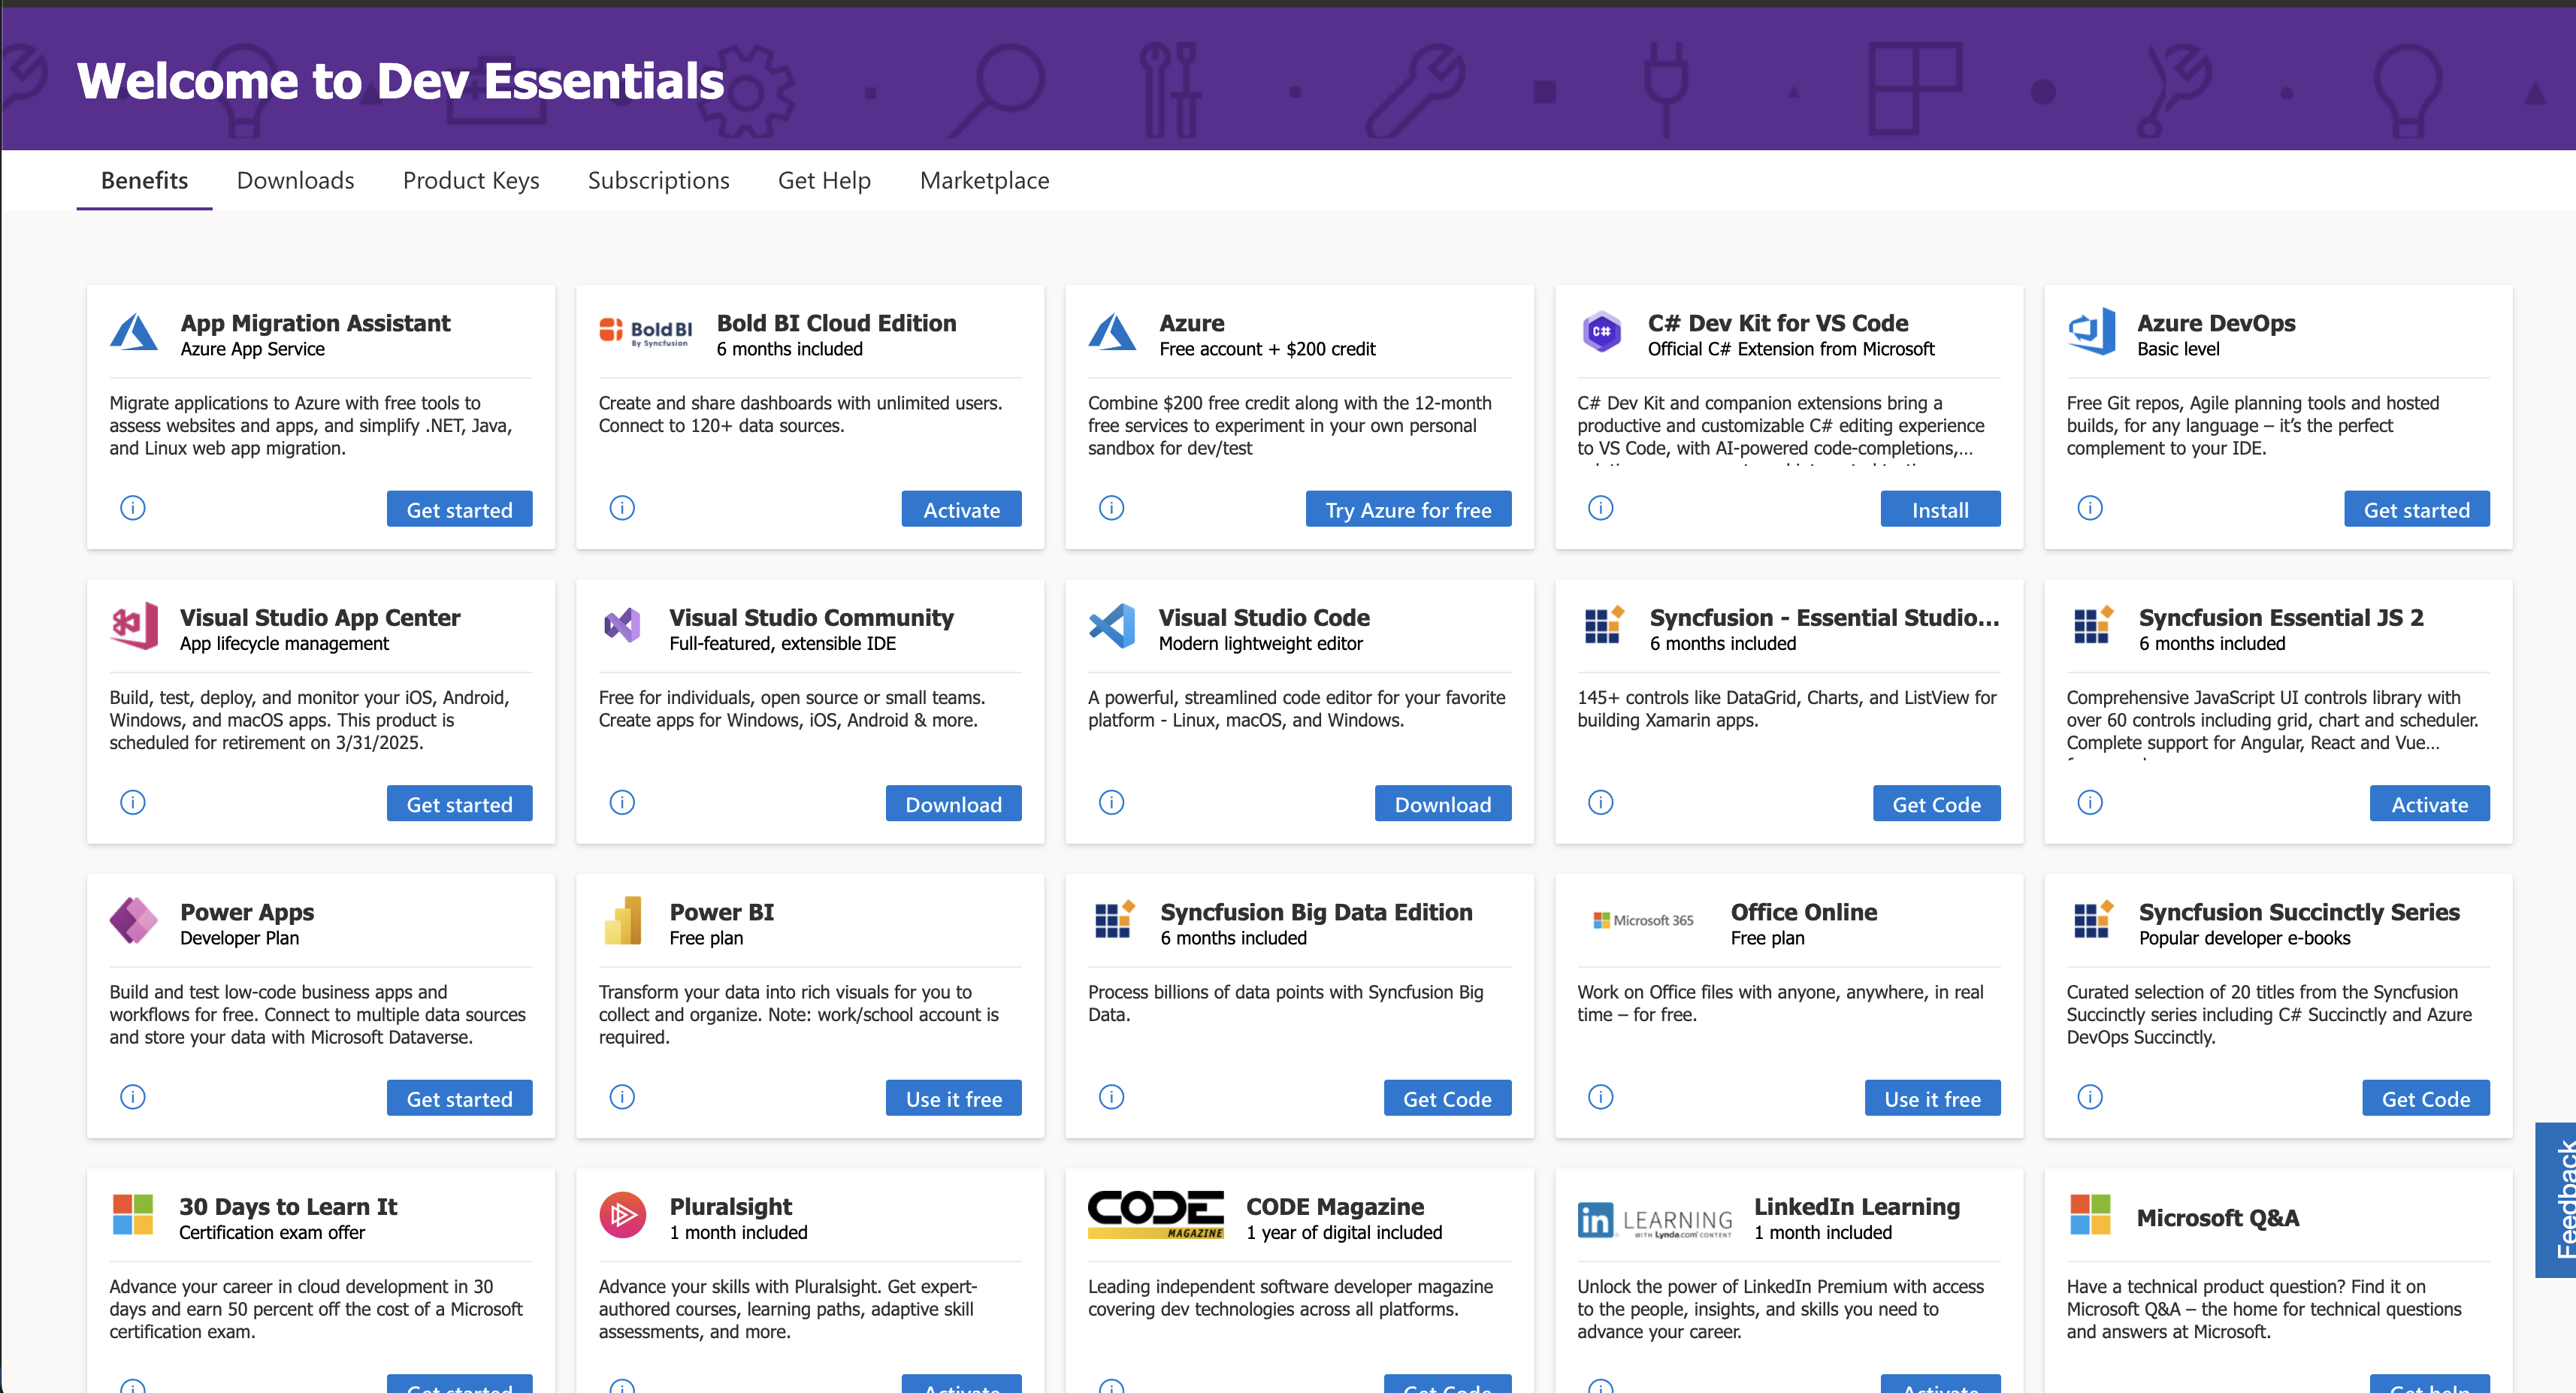
Task: Click the CODE Magazine logo
Action: click(x=1156, y=1215)
